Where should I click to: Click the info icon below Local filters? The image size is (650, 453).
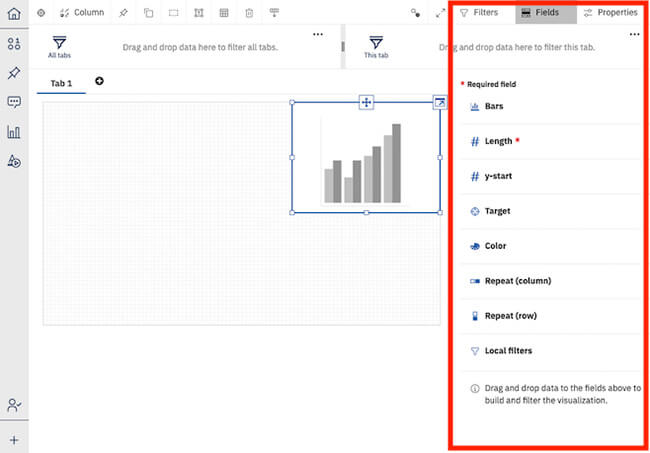475,388
